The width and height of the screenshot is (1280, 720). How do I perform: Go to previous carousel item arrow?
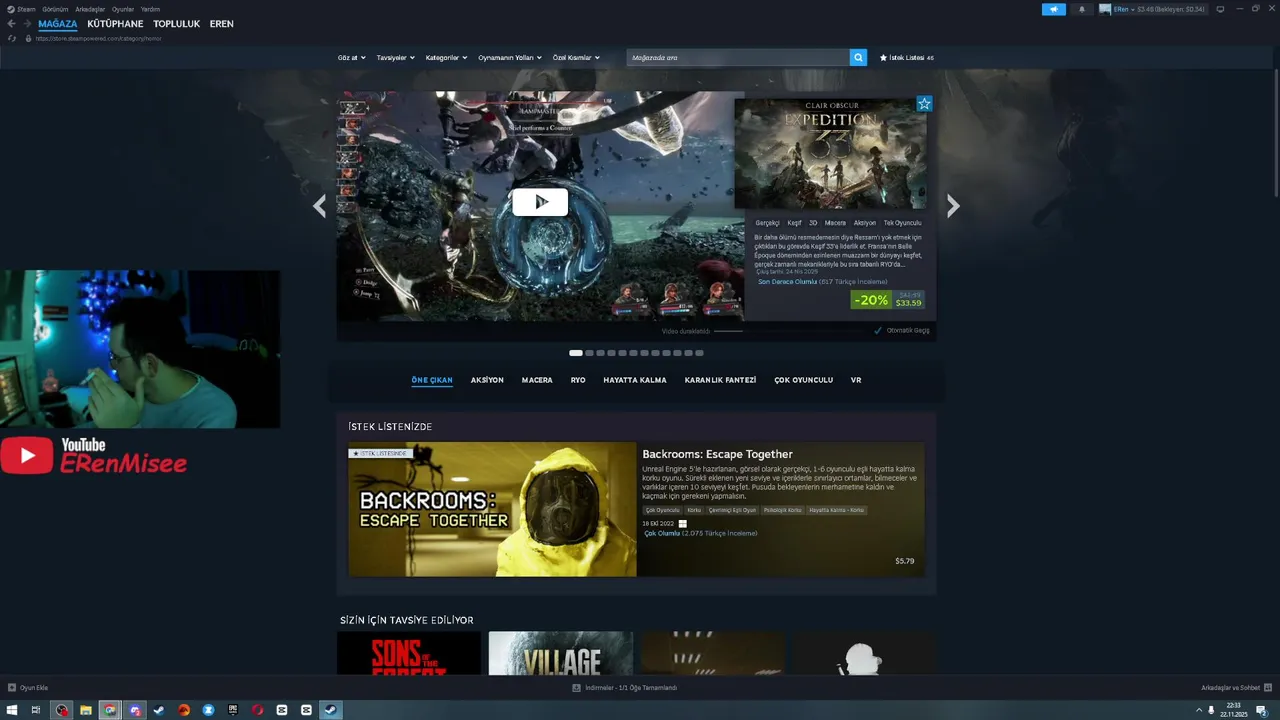pos(319,206)
